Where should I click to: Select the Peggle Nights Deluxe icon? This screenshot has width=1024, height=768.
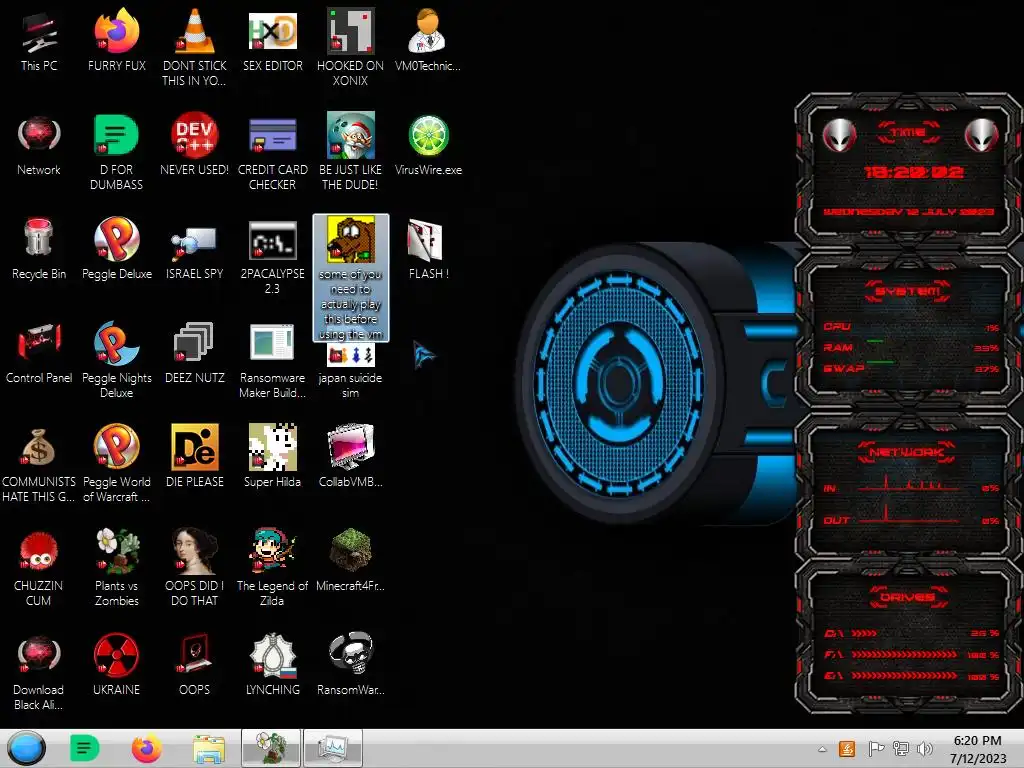(116, 343)
